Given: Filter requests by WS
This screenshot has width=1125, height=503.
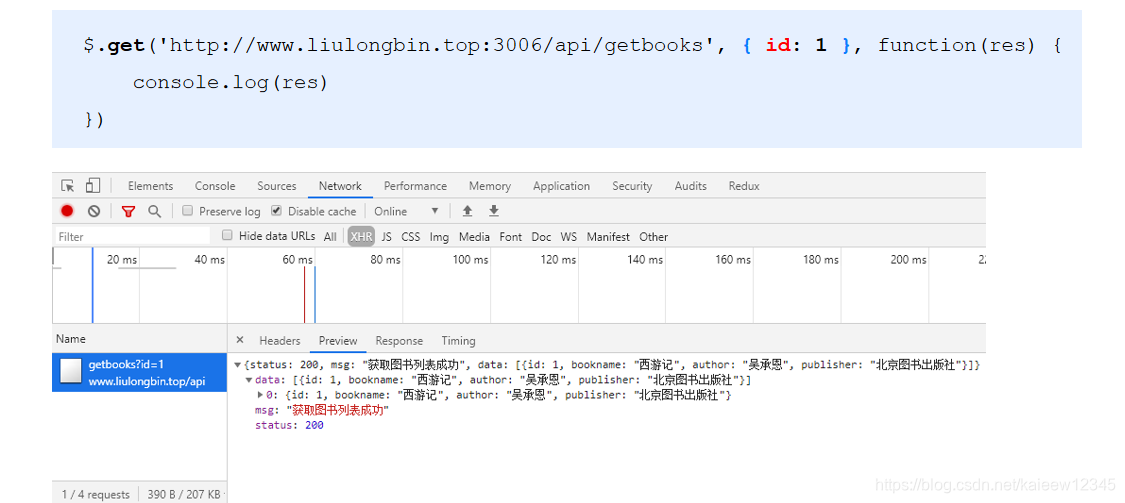Looking at the screenshot, I should pos(569,237).
